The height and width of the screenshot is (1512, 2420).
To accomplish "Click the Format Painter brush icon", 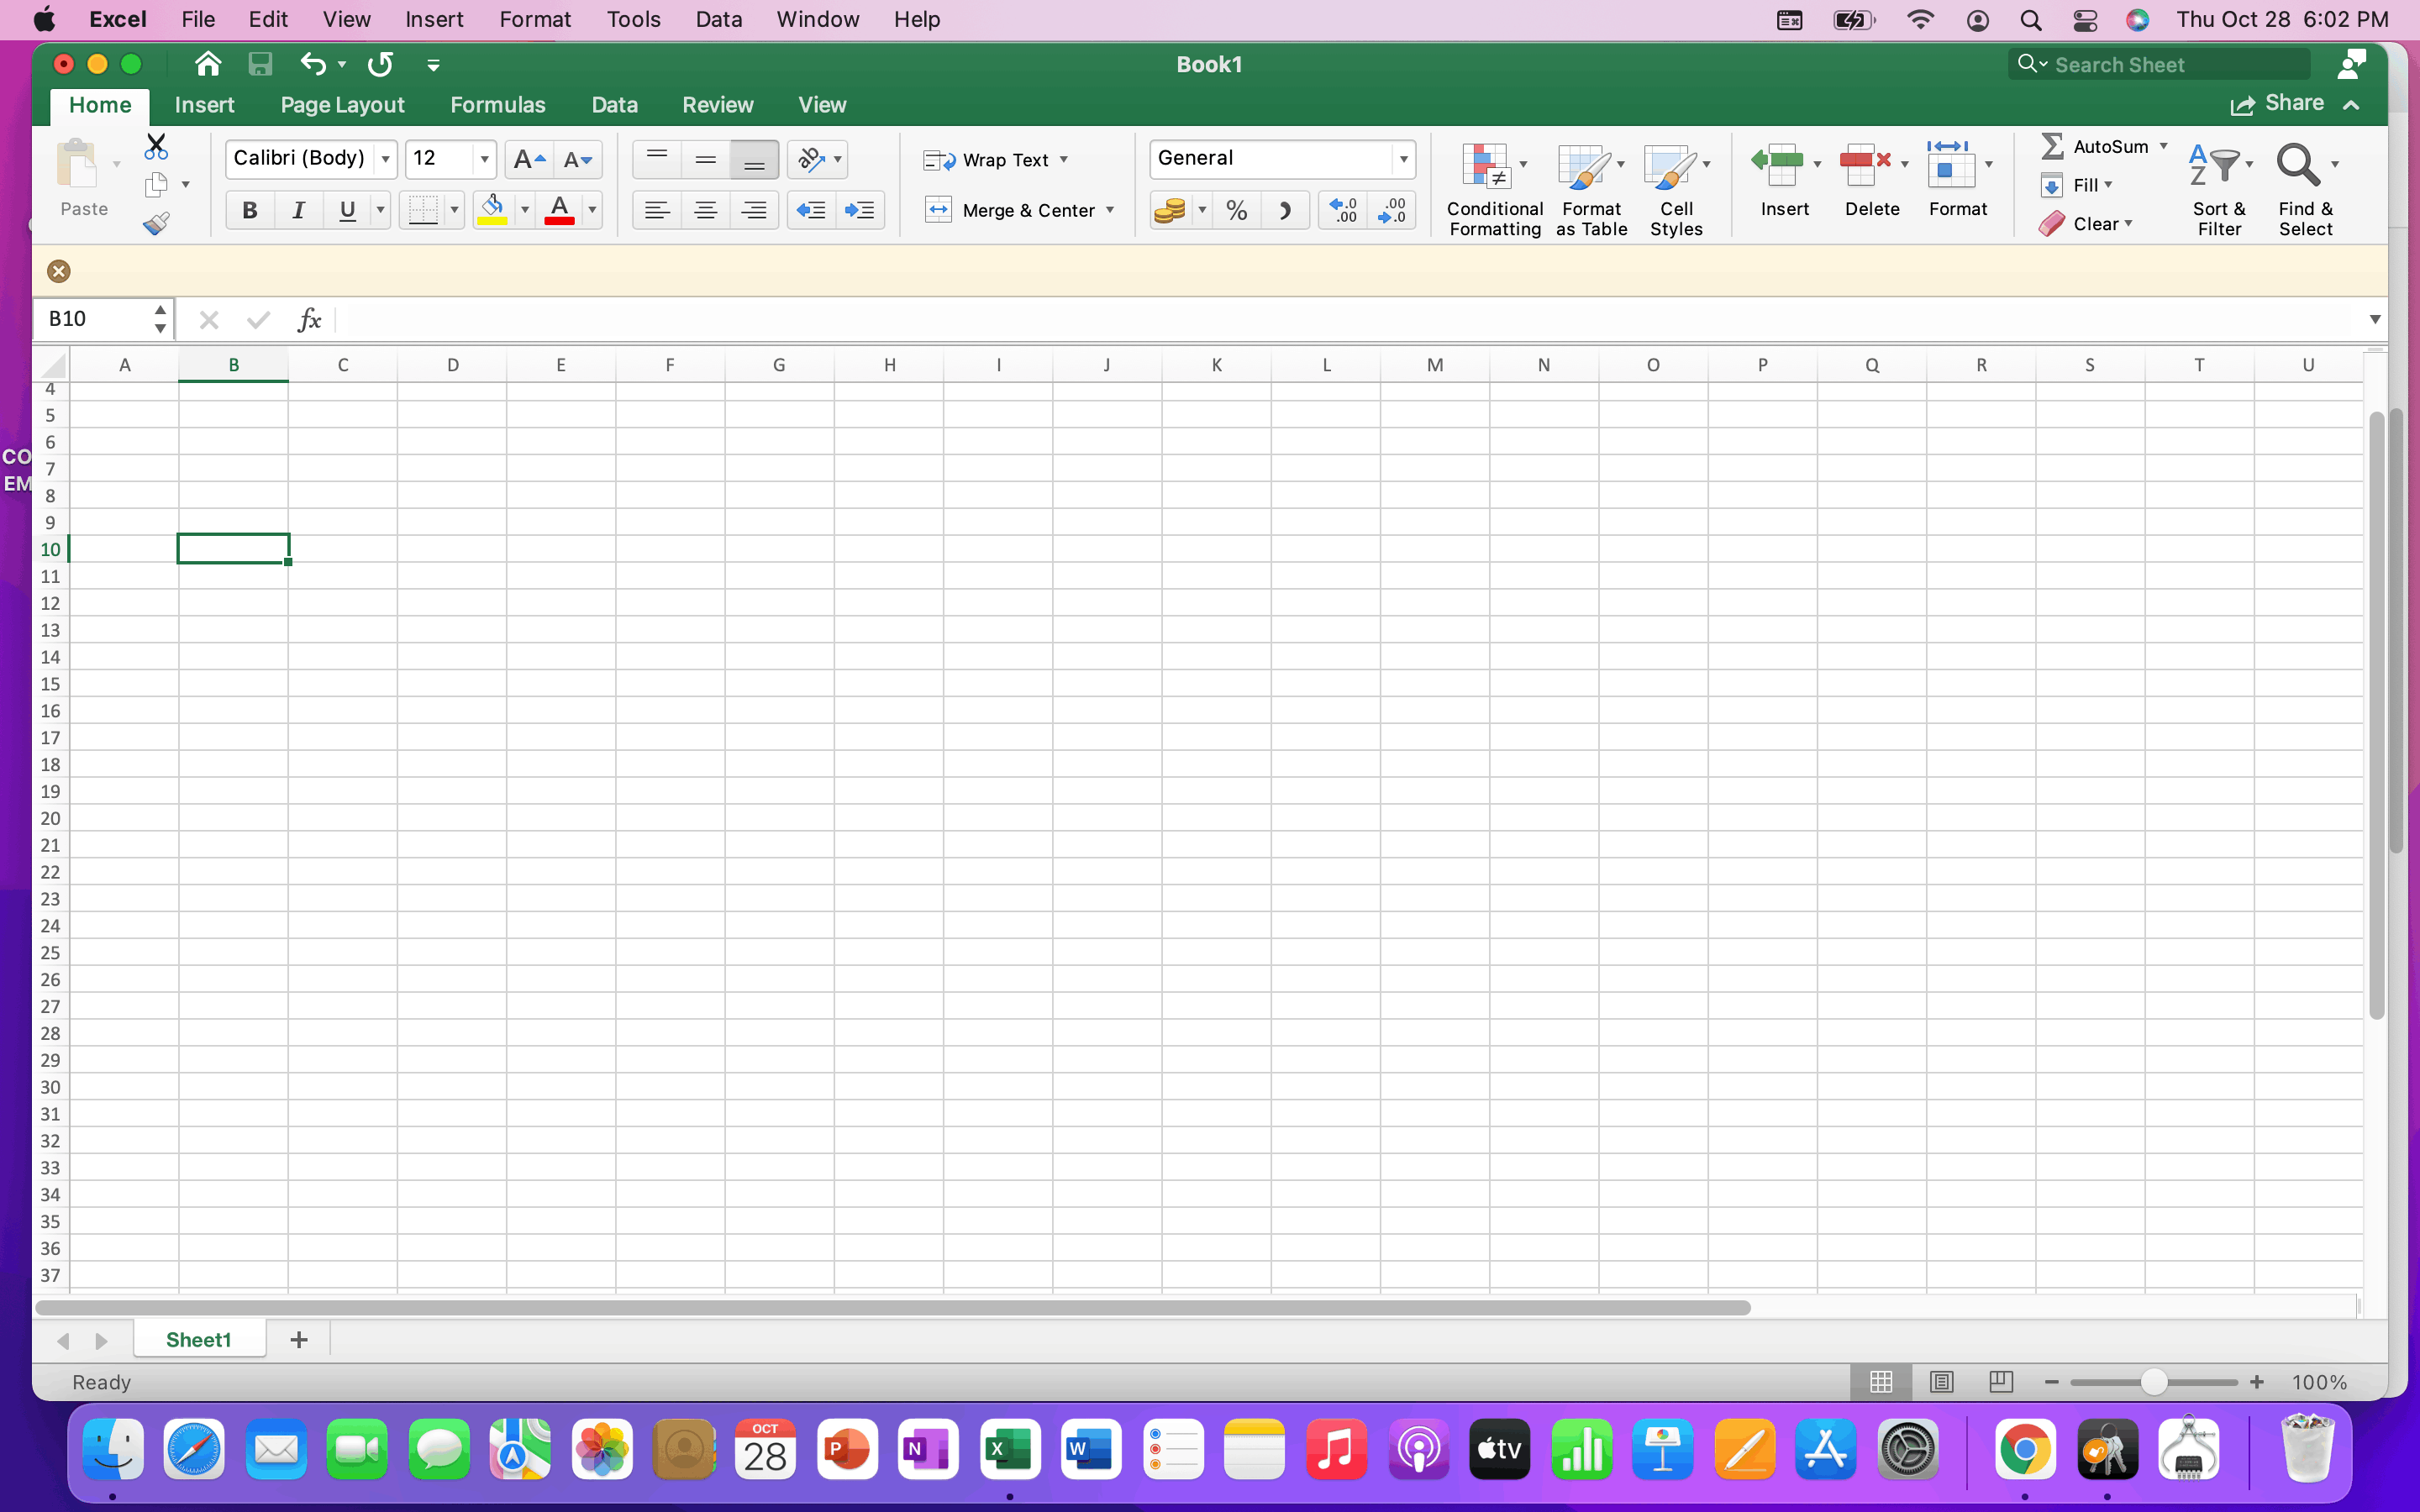I will [156, 223].
